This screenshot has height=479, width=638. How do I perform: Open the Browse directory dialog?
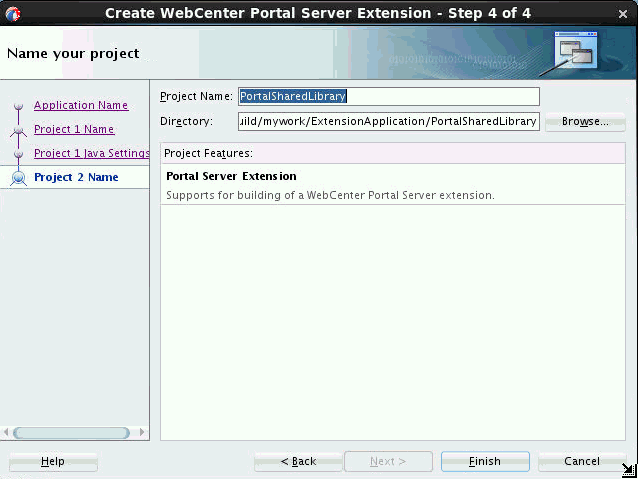[x=585, y=121]
